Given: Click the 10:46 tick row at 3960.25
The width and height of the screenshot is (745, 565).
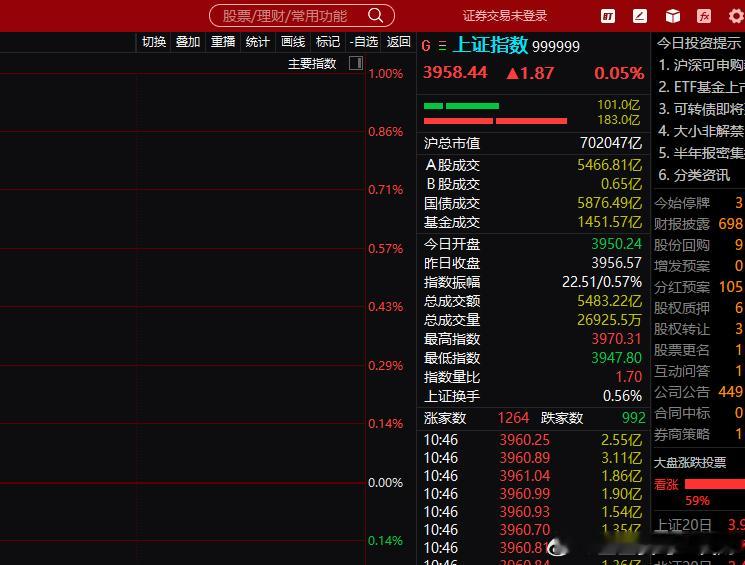Looking at the screenshot, I should pos(533,440).
